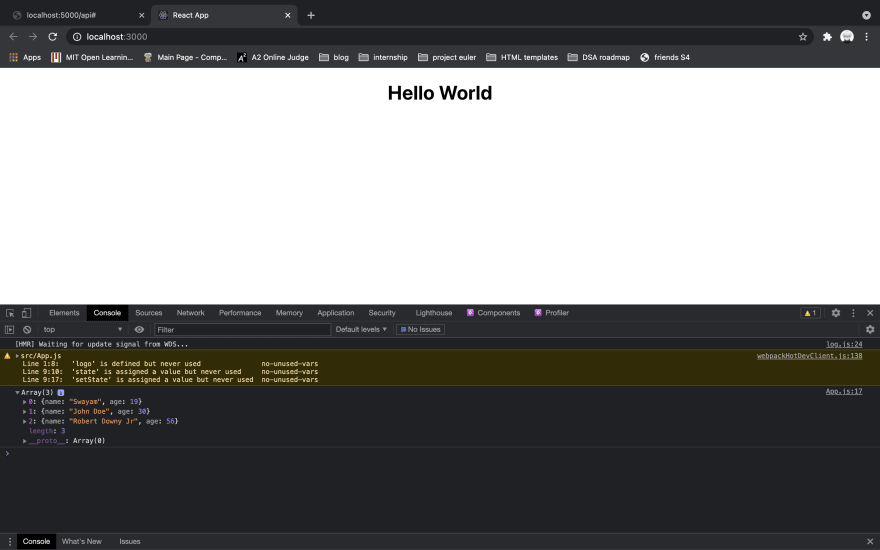Image resolution: width=880 pixels, height=550 pixels.
Task: Open the tab search dropdown in Chrome
Action: (867, 15)
